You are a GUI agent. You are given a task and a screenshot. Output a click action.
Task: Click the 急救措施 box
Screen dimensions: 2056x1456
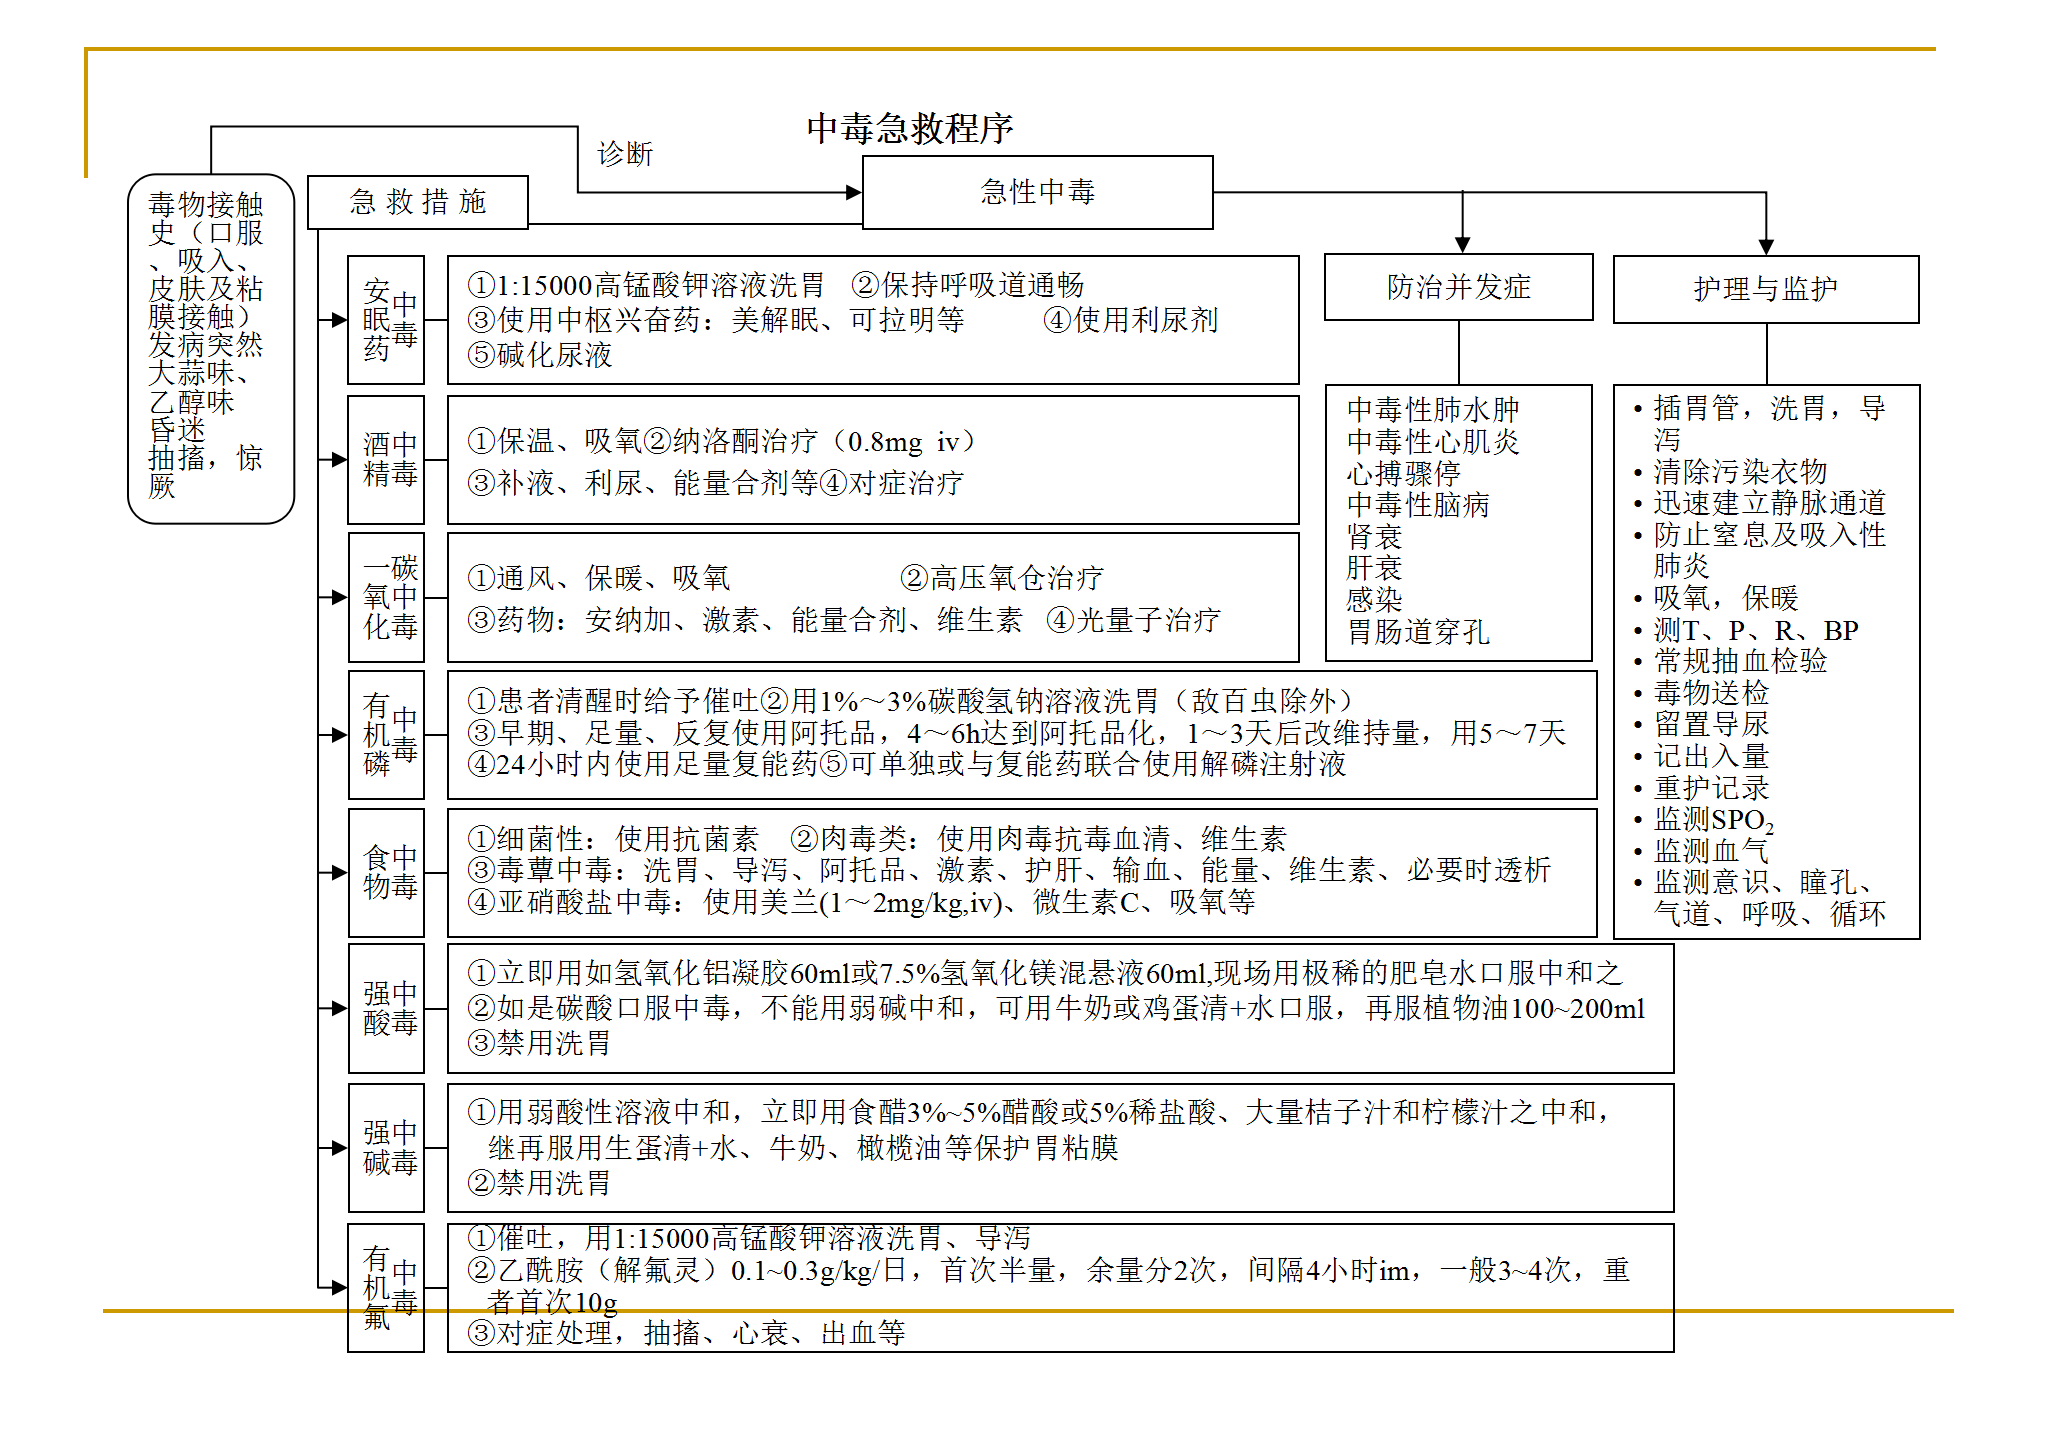tap(418, 202)
